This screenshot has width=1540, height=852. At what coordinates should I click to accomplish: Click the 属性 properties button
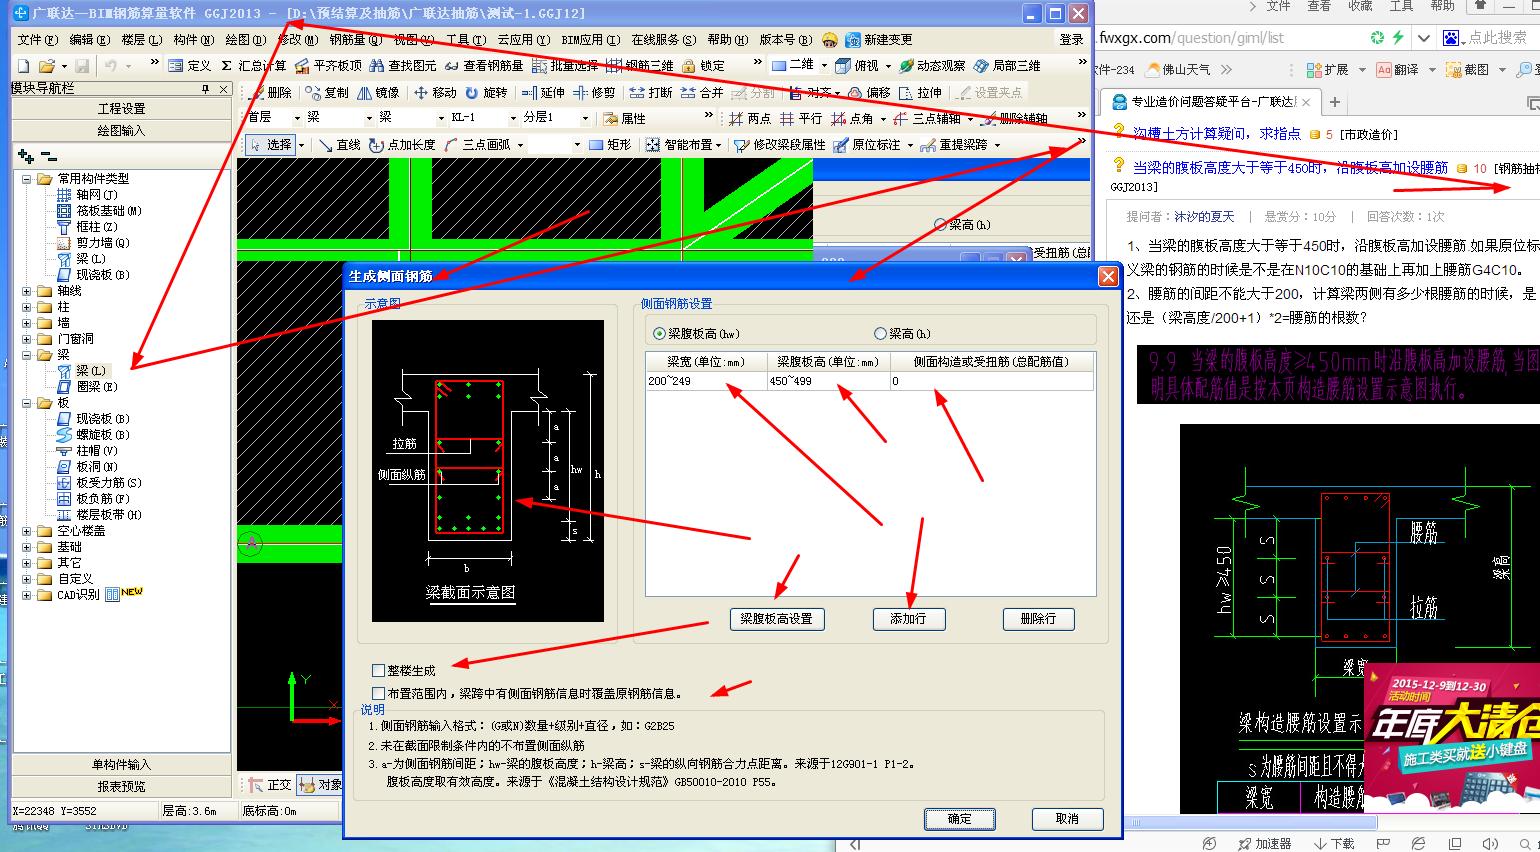(624, 118)
